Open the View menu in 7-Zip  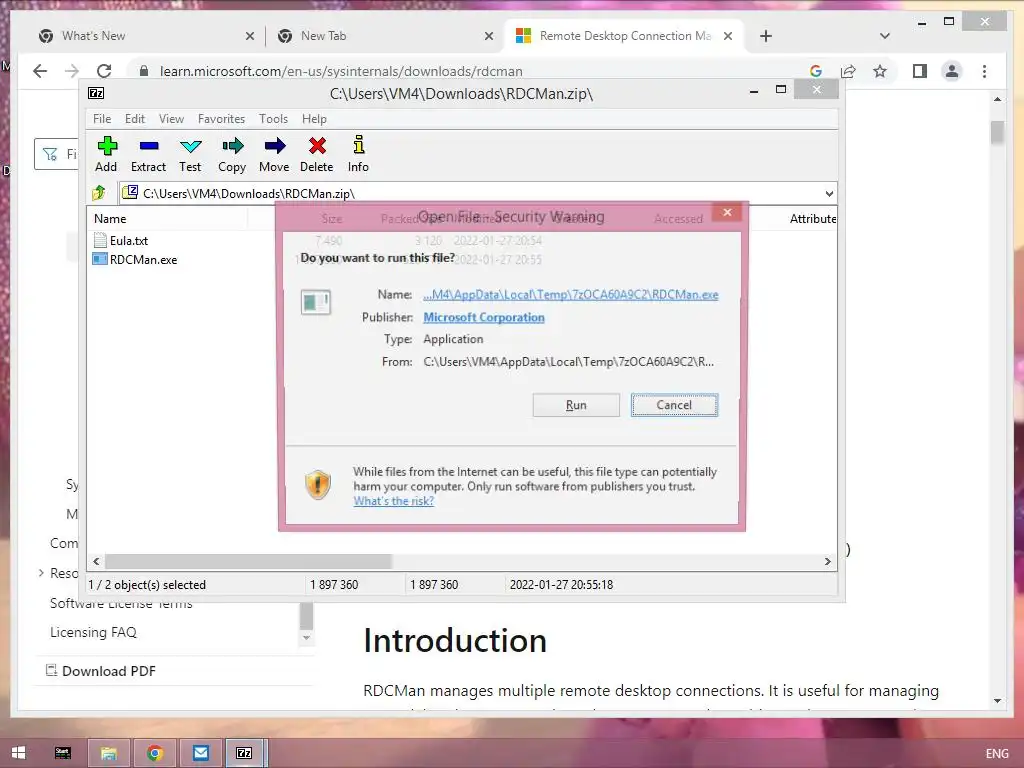tap(171, 119)
